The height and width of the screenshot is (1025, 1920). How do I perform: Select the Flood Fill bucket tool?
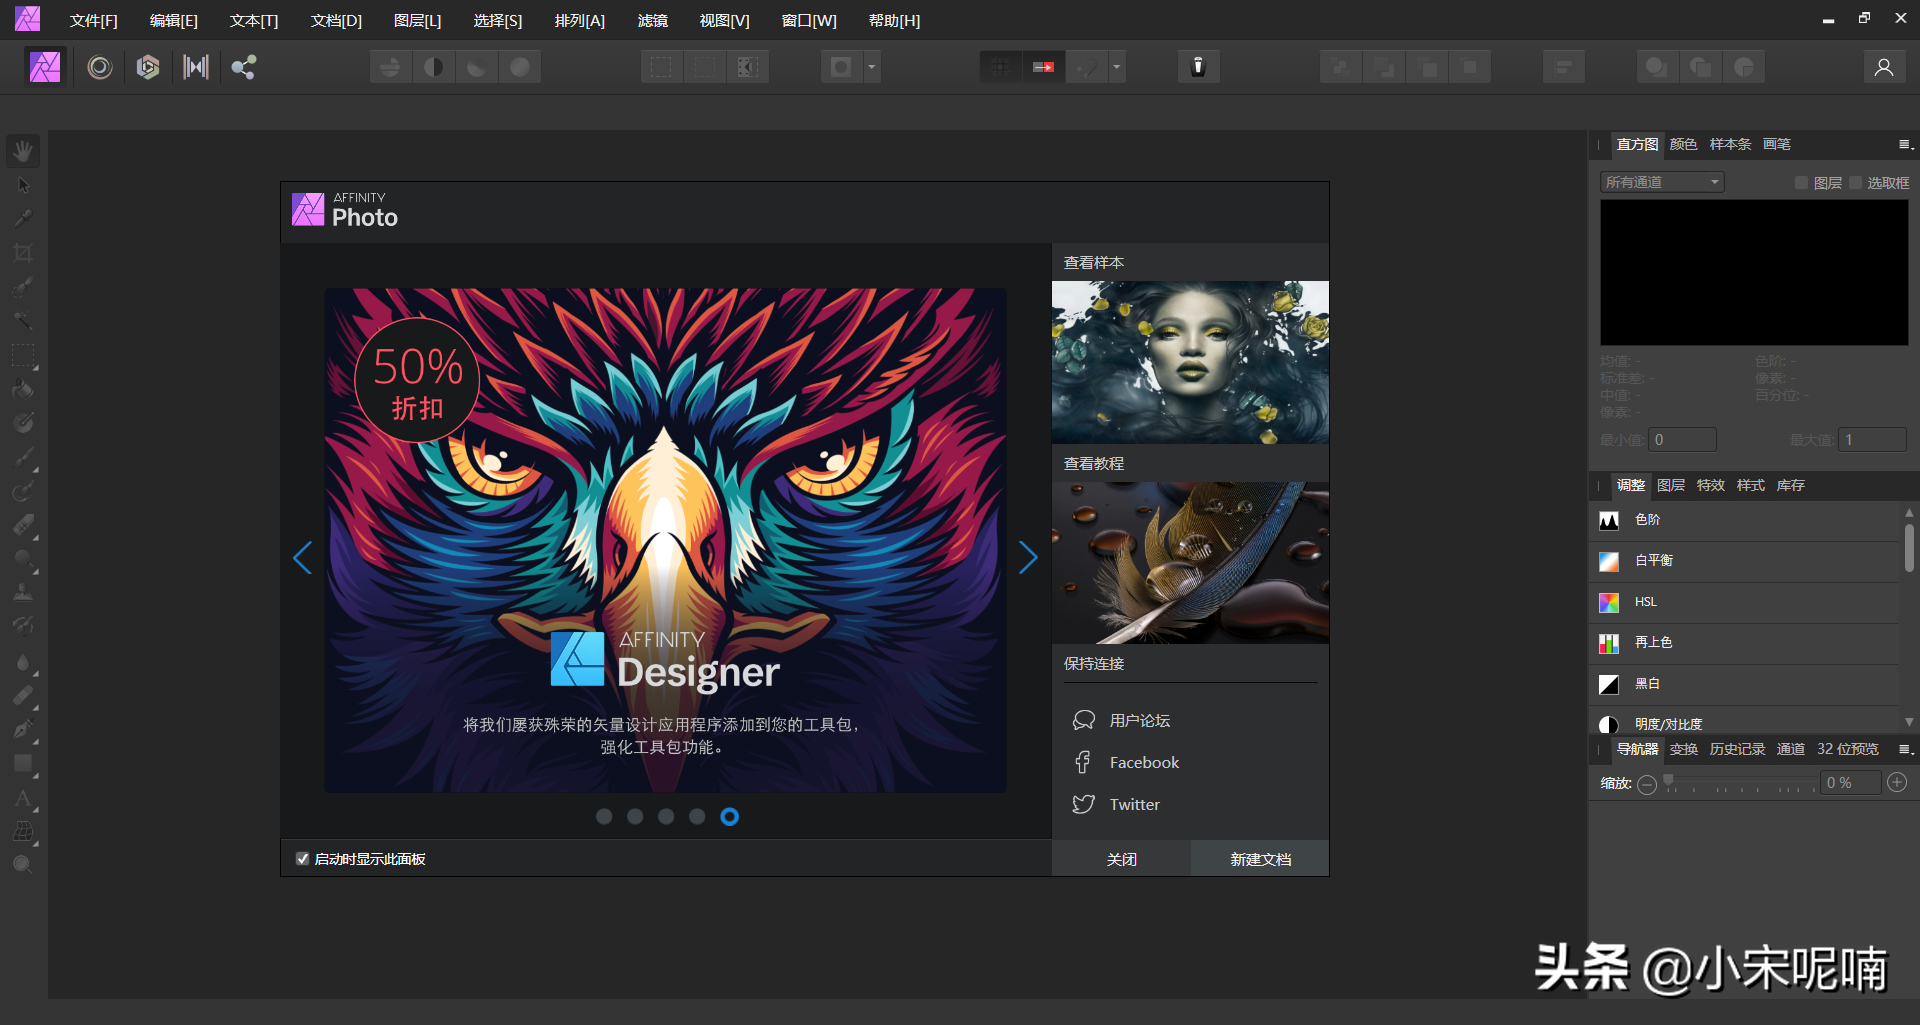click(23, 389)
